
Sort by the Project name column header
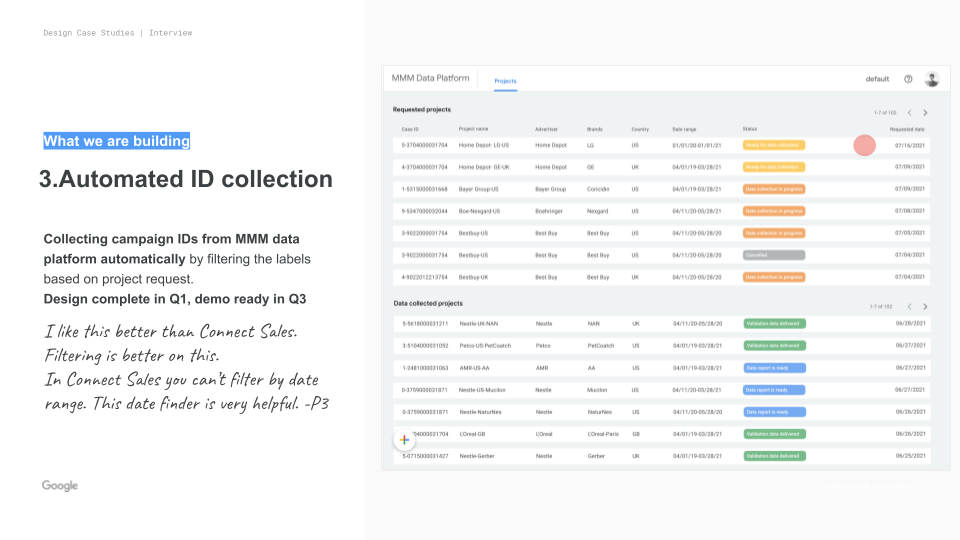(x=473, y=129)
